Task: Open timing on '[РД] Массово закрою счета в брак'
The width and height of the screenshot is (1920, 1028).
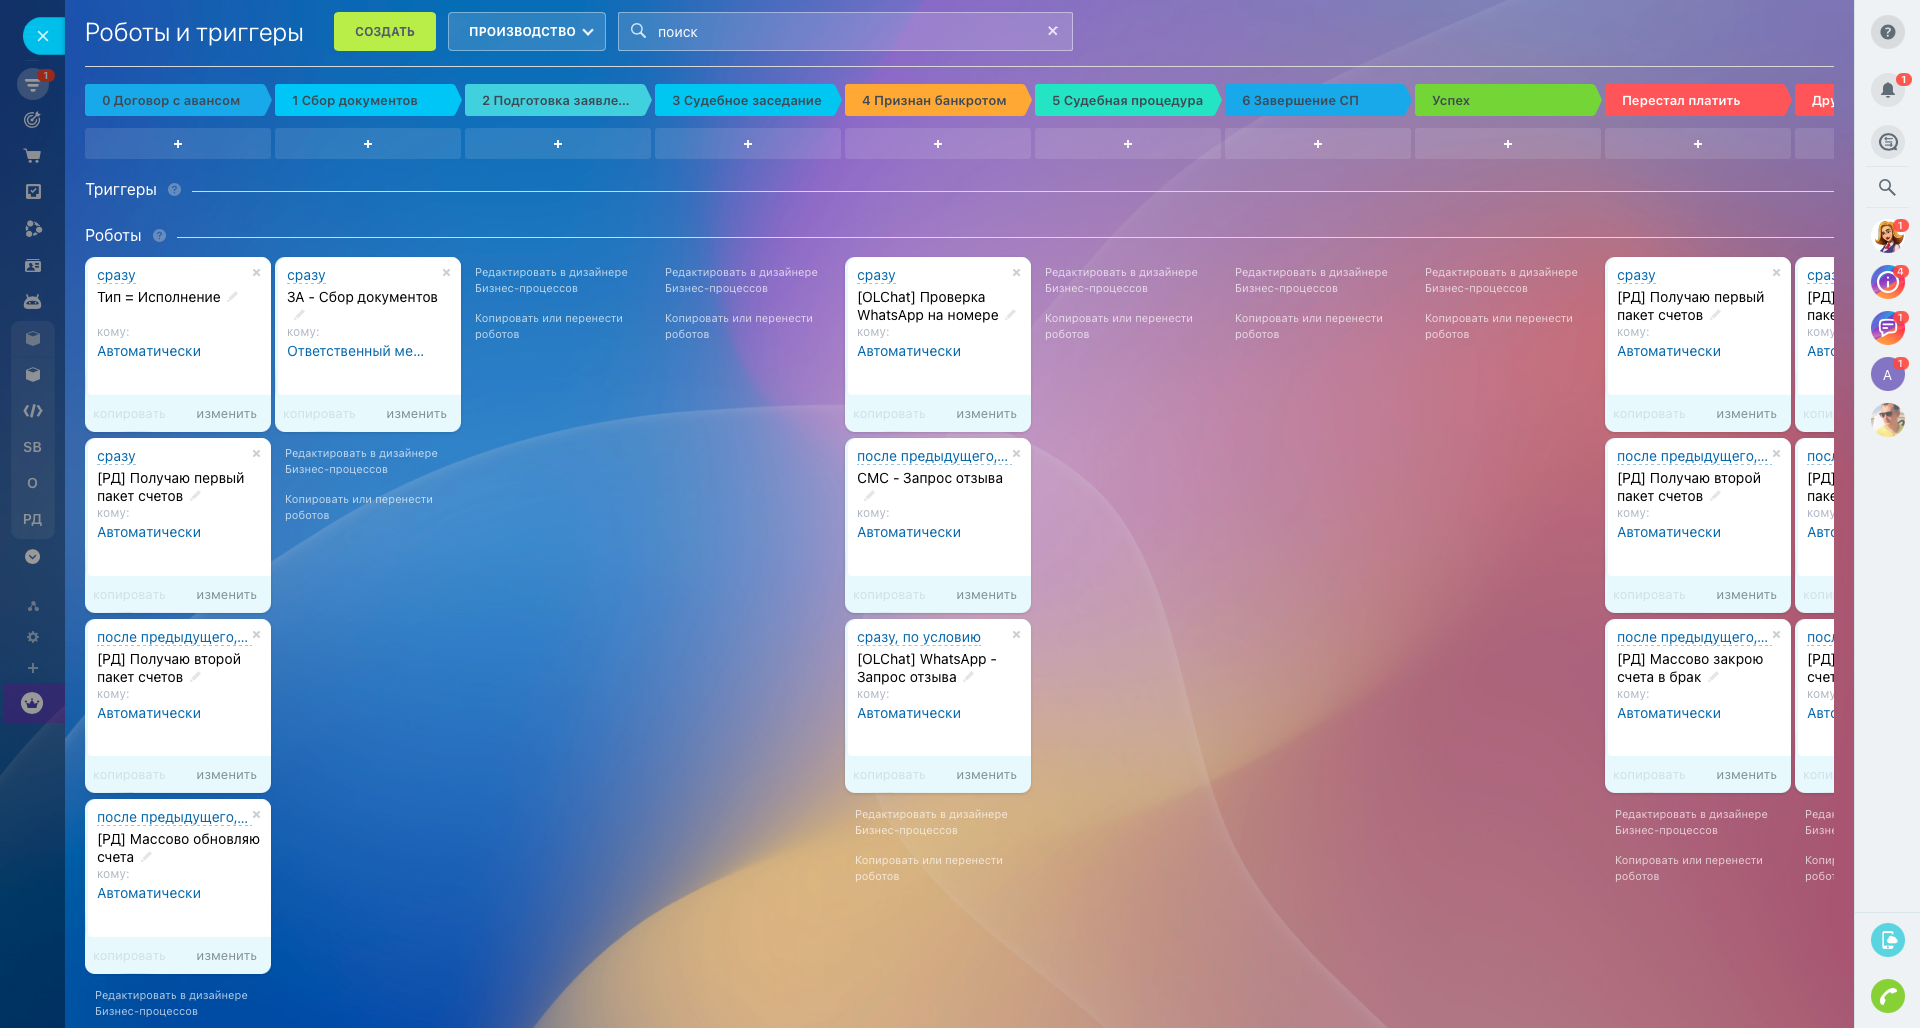Action: pyautogui.click(x=1692, y=637)
